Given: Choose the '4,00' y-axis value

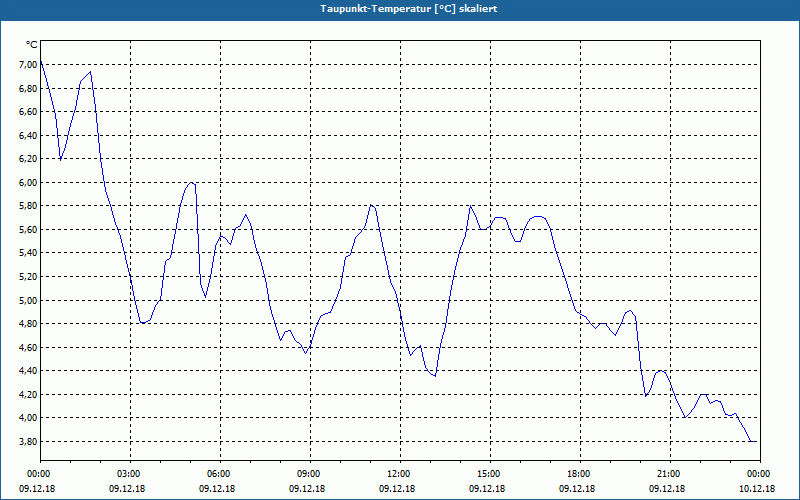Looking at the screenshot, I should (x=28, y=418).
